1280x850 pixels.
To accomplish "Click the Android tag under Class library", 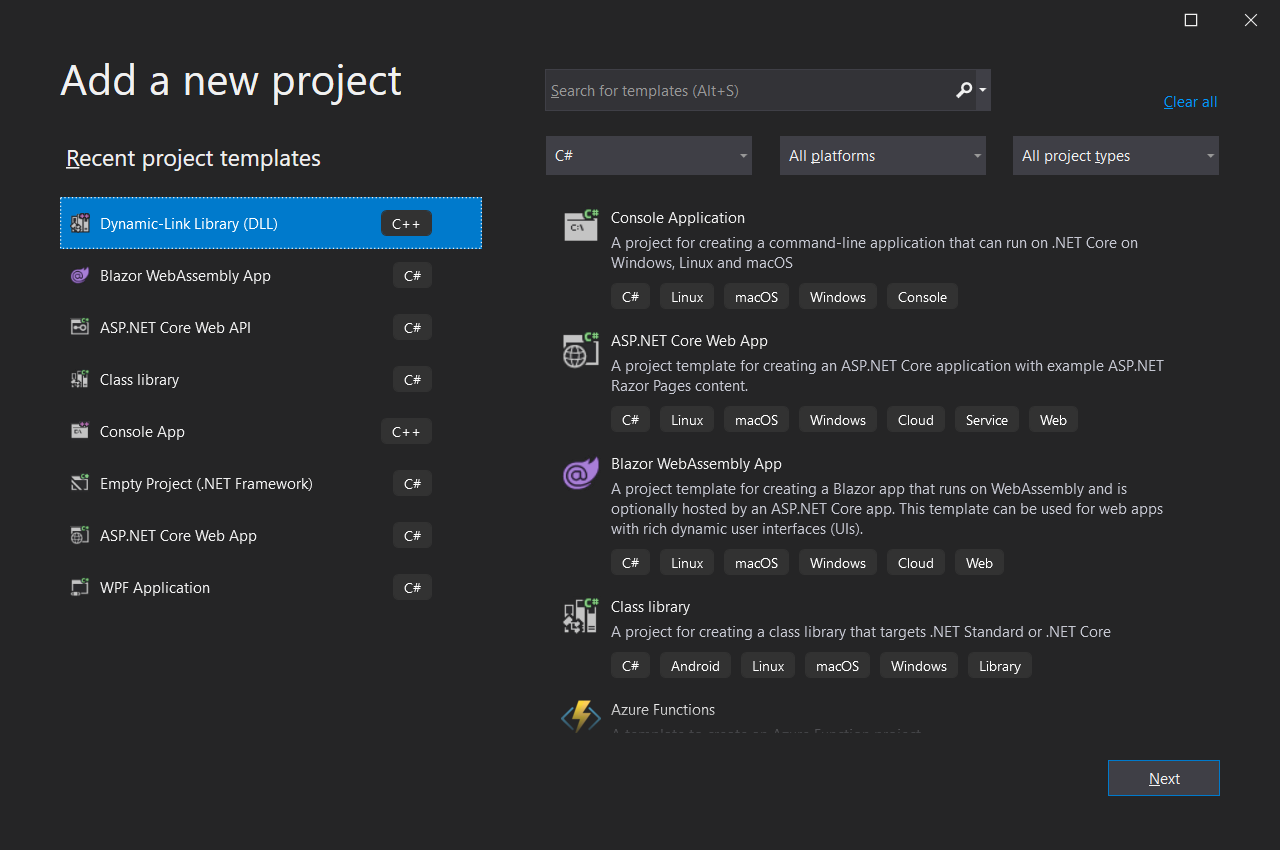I will [695, 666].
